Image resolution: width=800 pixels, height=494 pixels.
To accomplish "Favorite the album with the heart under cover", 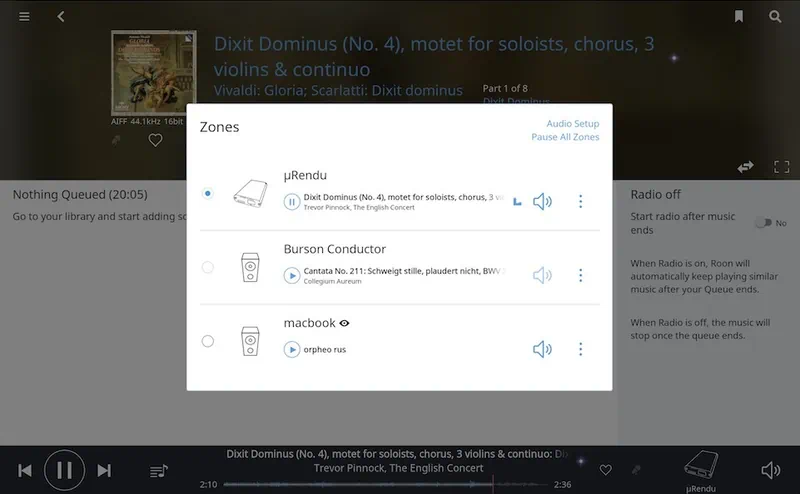I will click(x=155, y=140).
